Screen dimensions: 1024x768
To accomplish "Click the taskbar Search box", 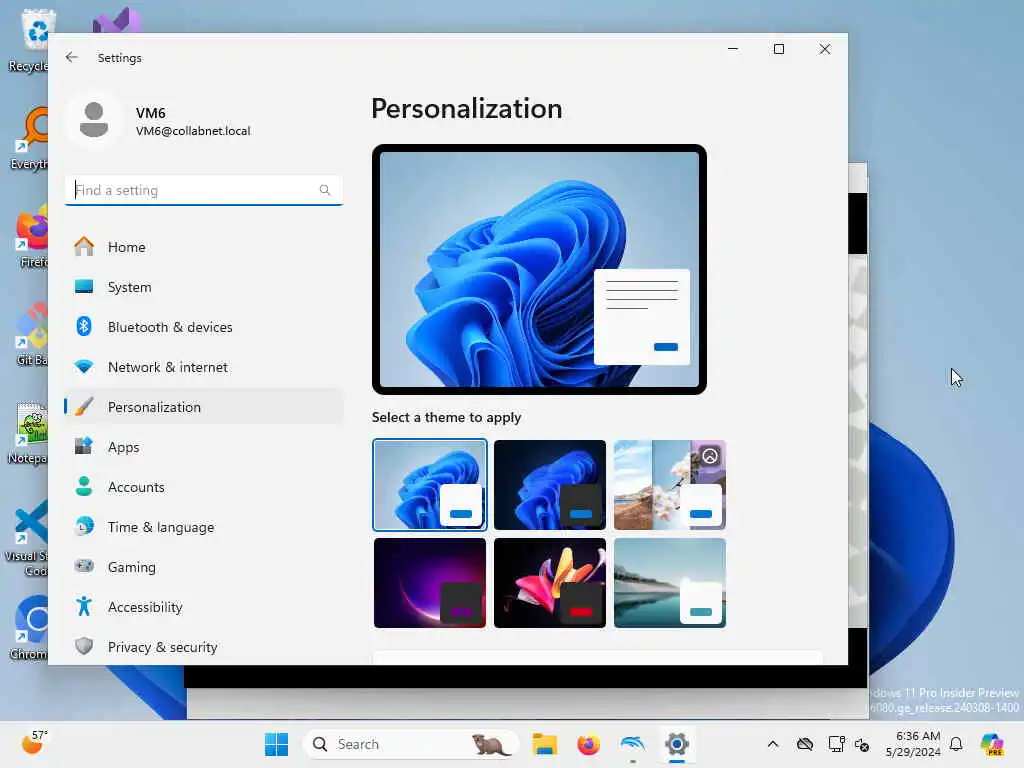I will pyautogui.click(x=411, y=744).
